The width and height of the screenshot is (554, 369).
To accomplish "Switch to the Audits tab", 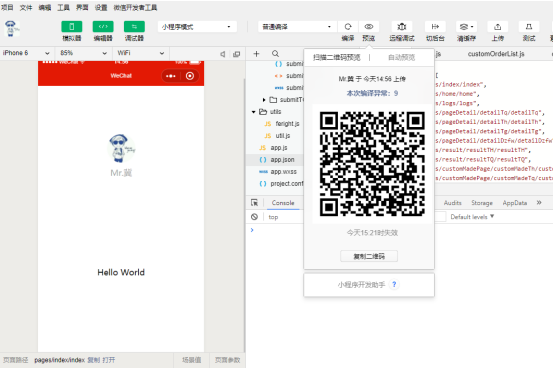I will [452, 203].
